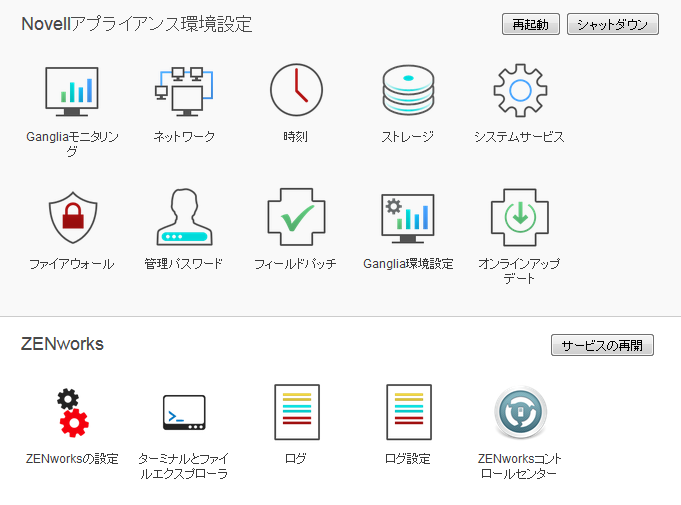Launch the terminal and file explorer icon
The width and height of the screenshot is (681, 505).
184,413
